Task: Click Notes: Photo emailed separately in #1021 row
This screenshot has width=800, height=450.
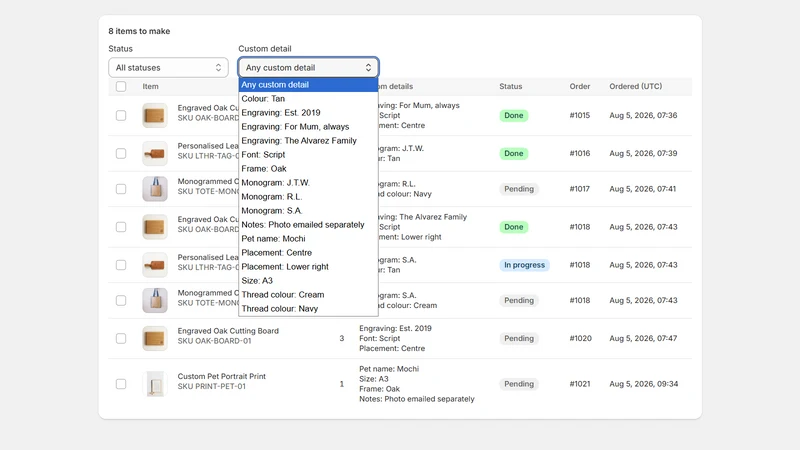Action: click(x=417, y=399)
